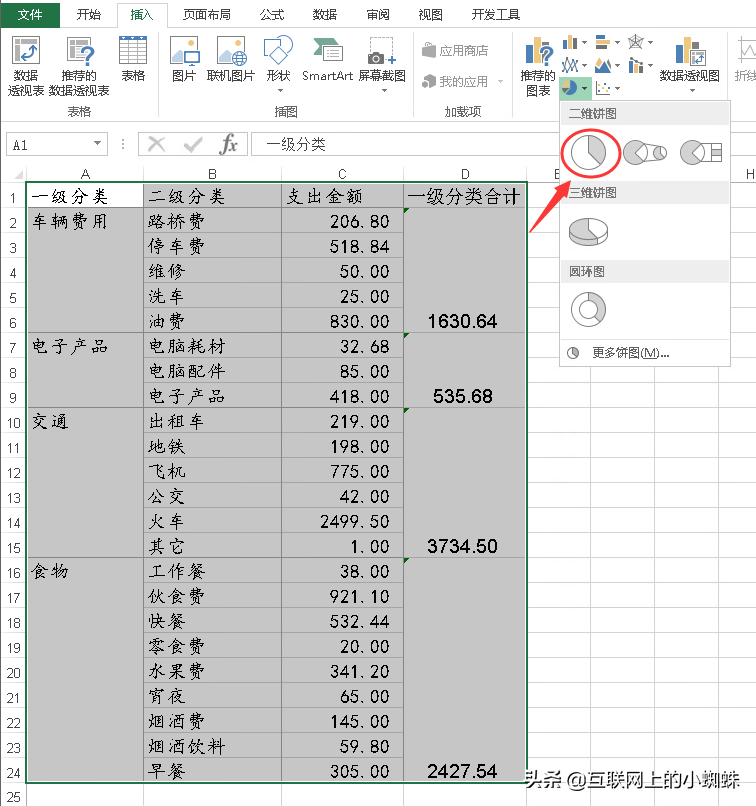Select row 10 header

click(13, 423)
